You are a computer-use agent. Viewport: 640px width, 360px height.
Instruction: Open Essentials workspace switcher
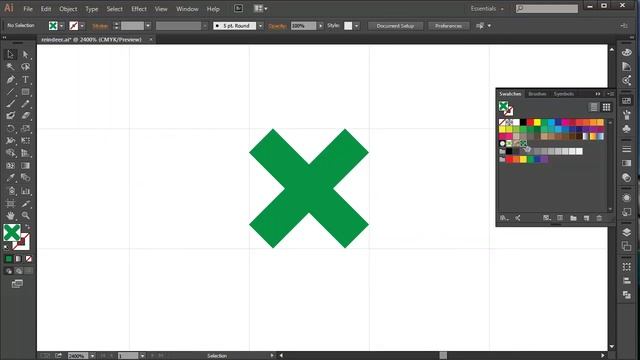487,9
